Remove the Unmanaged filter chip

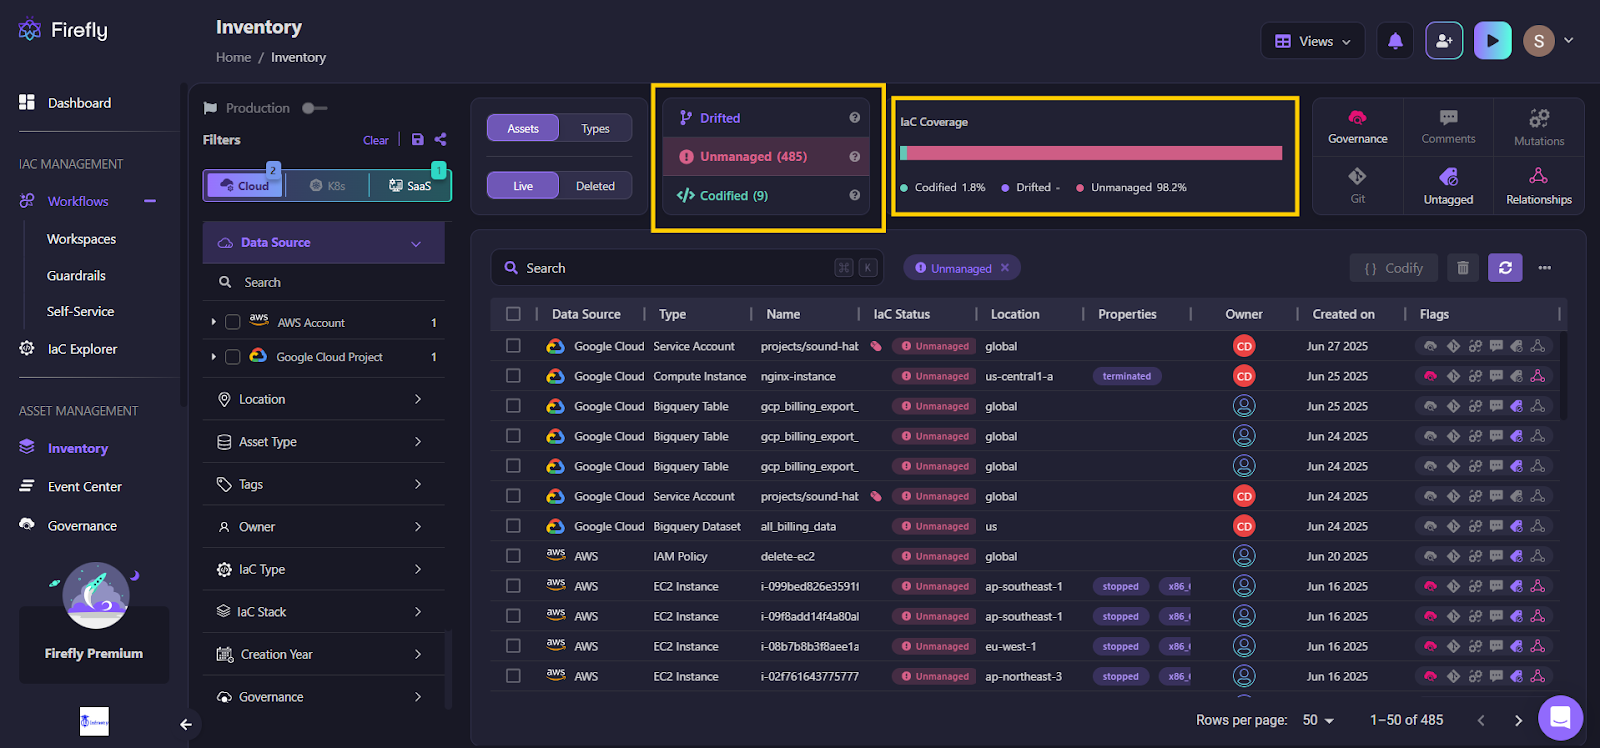tap(1005, 268)
